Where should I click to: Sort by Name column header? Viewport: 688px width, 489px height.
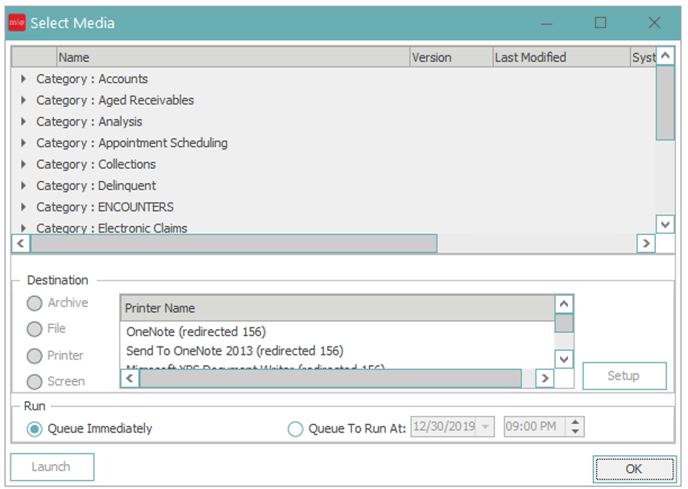coord(232,58)
